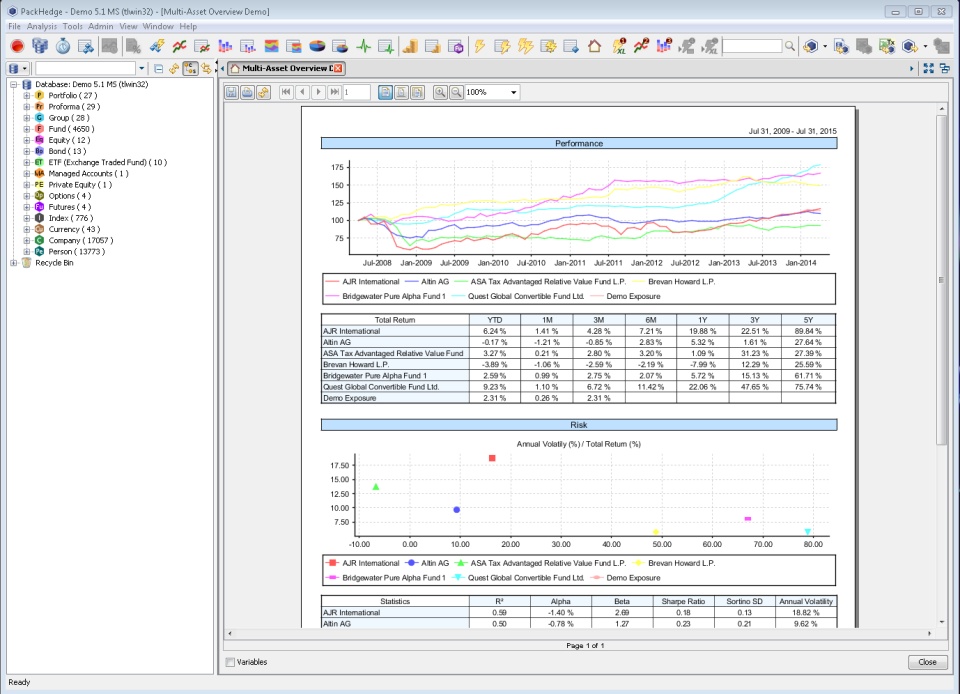
Task: Click the navigator search input box
Action: tap(86, 69)
